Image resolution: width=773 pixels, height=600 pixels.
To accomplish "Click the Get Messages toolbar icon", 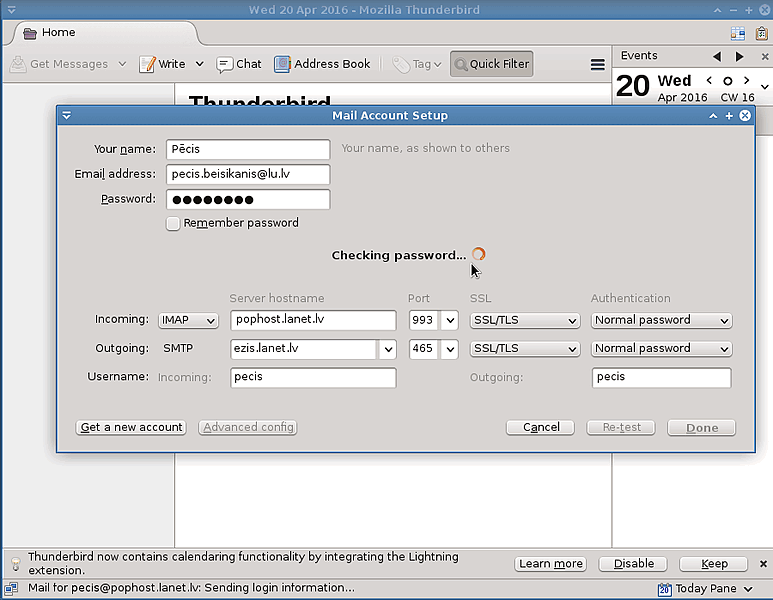I will (19, 64).
